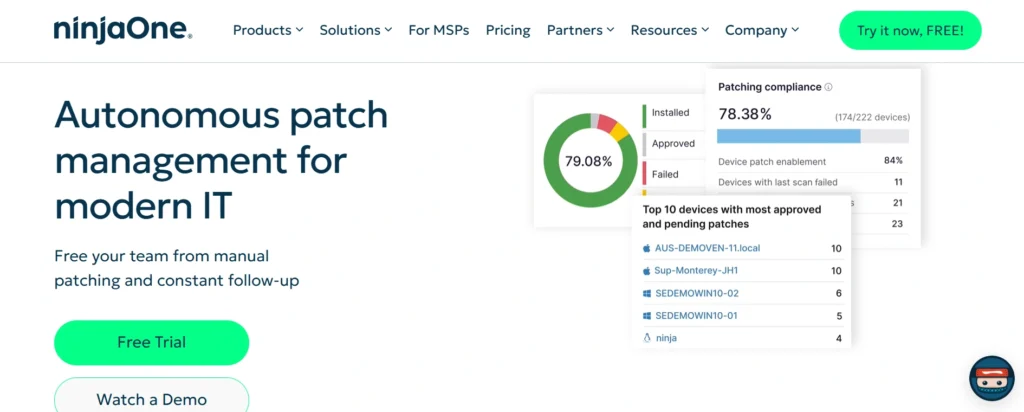Click the Try it now, FREE! button

[910, 30]
